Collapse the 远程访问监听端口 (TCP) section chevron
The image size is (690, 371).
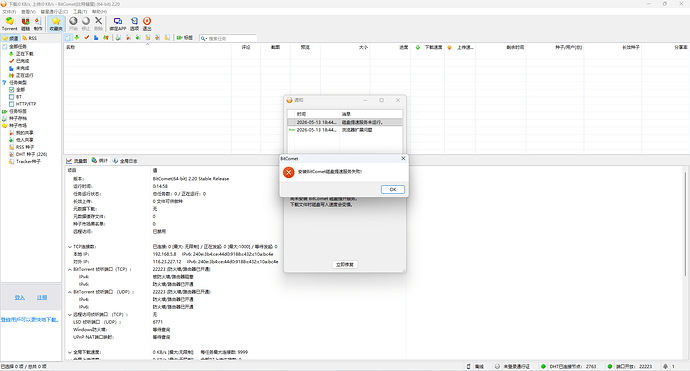pos(70,314)
